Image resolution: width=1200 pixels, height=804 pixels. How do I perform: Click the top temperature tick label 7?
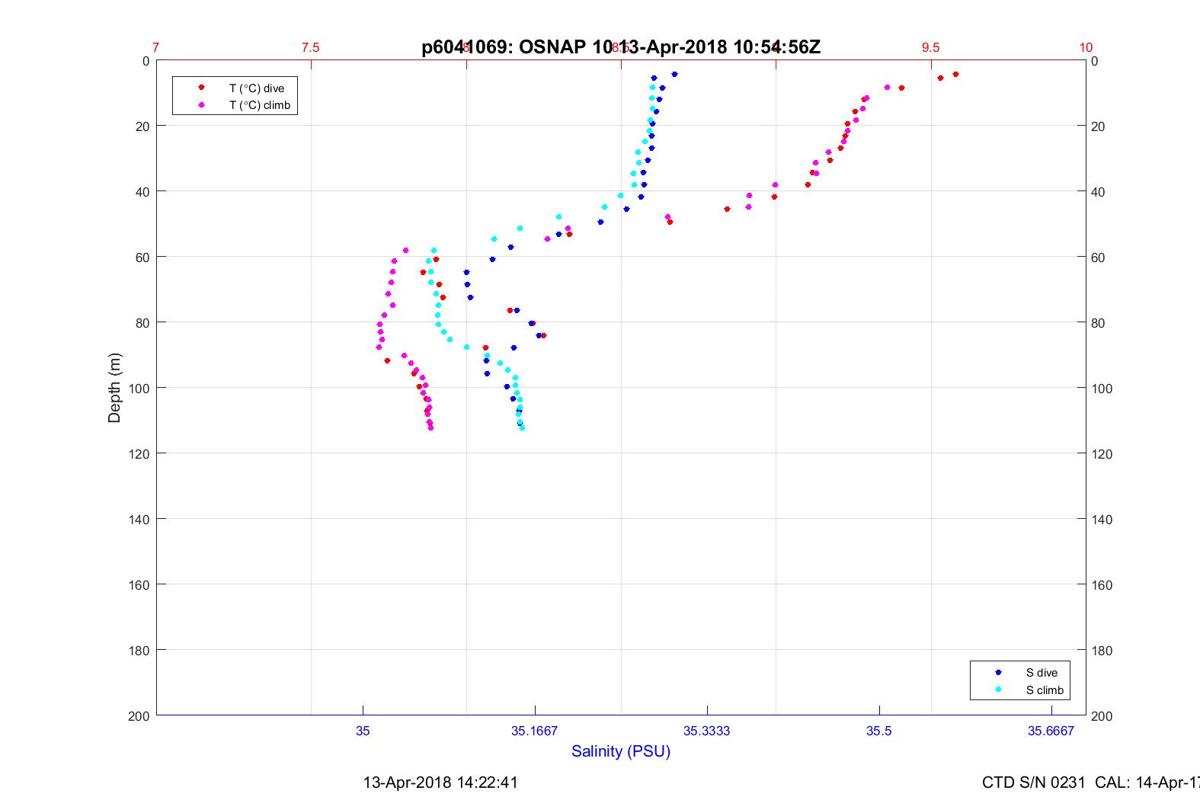coord(156,47)
